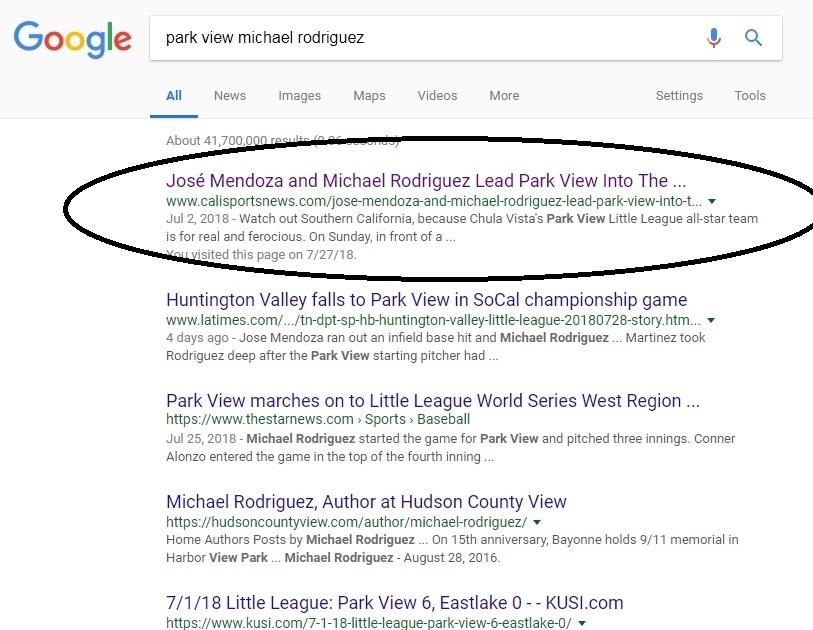
Task: Expand dropdown arrow beside hudsoncountyview.com URL
Action: [537, 522]
